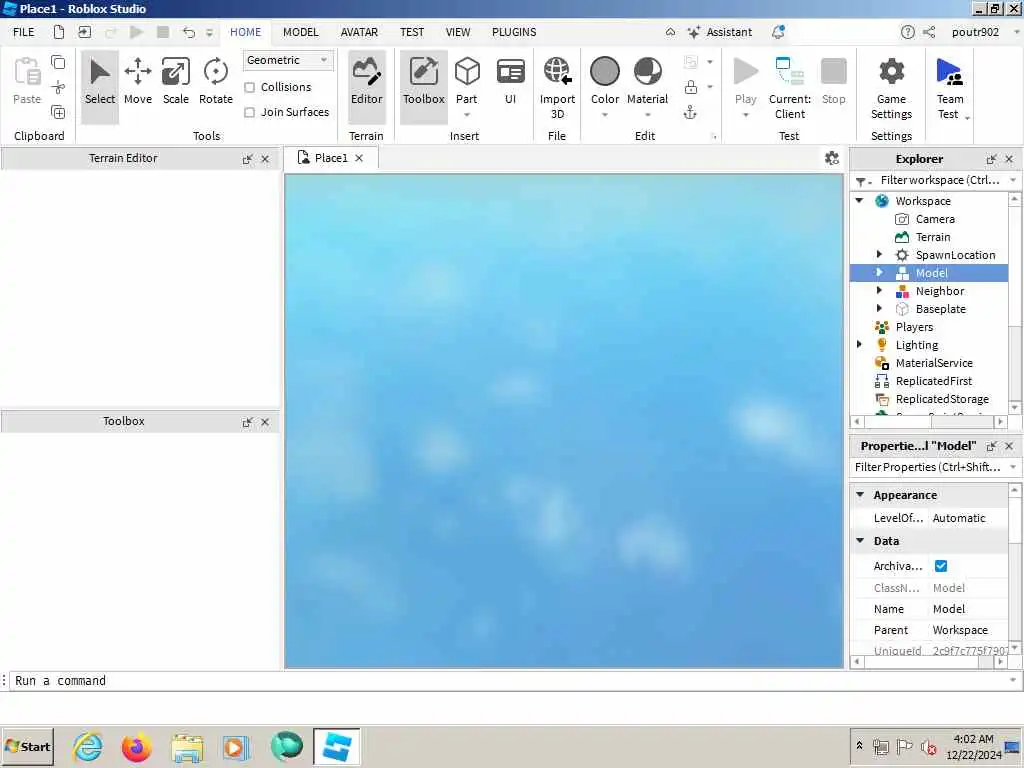Click the Duplicate icon in Clipboard

click(x=58, y=112)
